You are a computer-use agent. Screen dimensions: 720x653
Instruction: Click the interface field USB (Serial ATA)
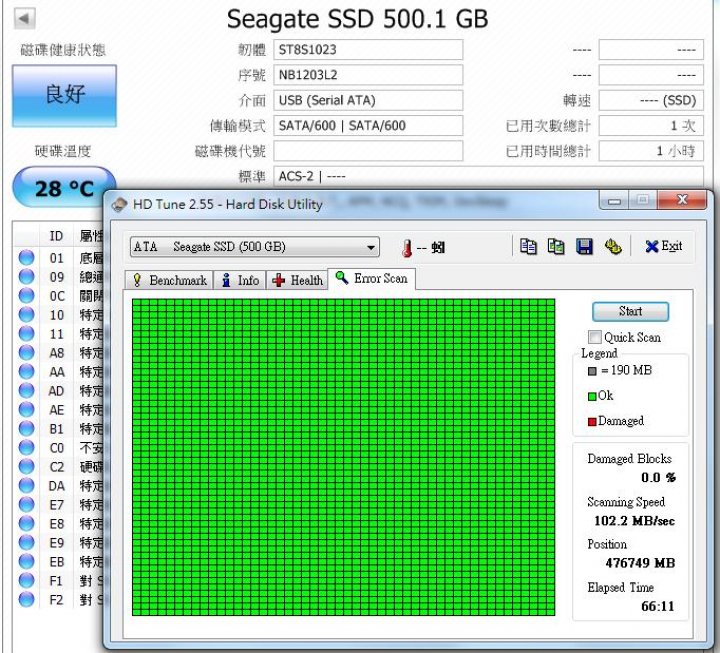[x=368, y=100]
